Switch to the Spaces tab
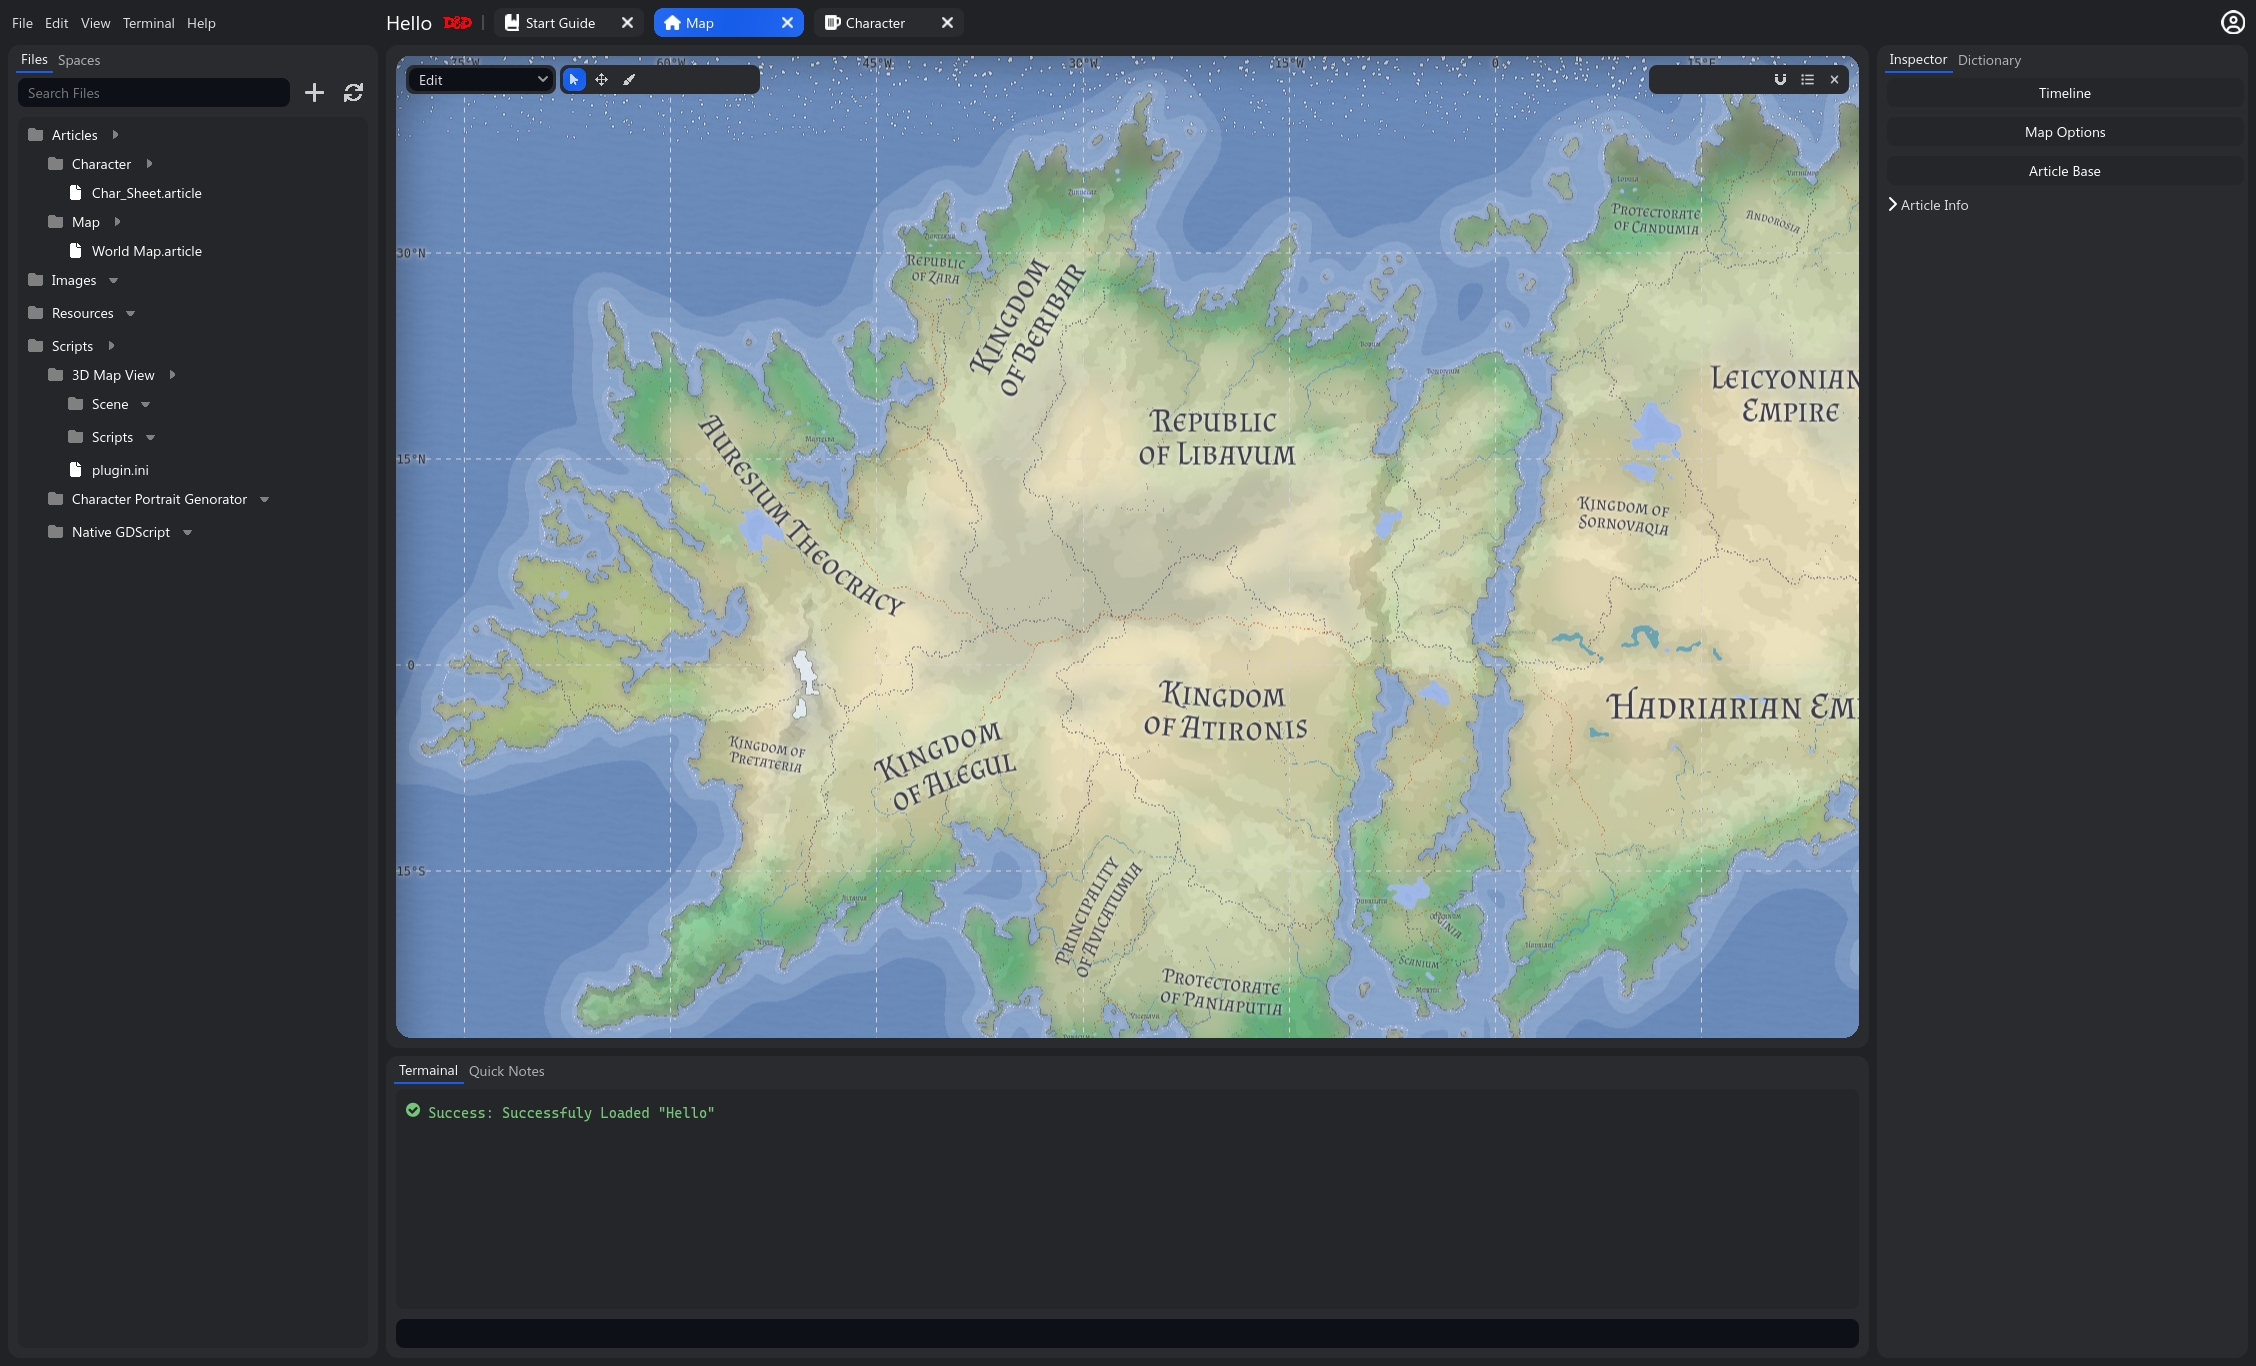Image resolution: width=2256 pixels, height=1366 pixels. (x=79, y=60)
